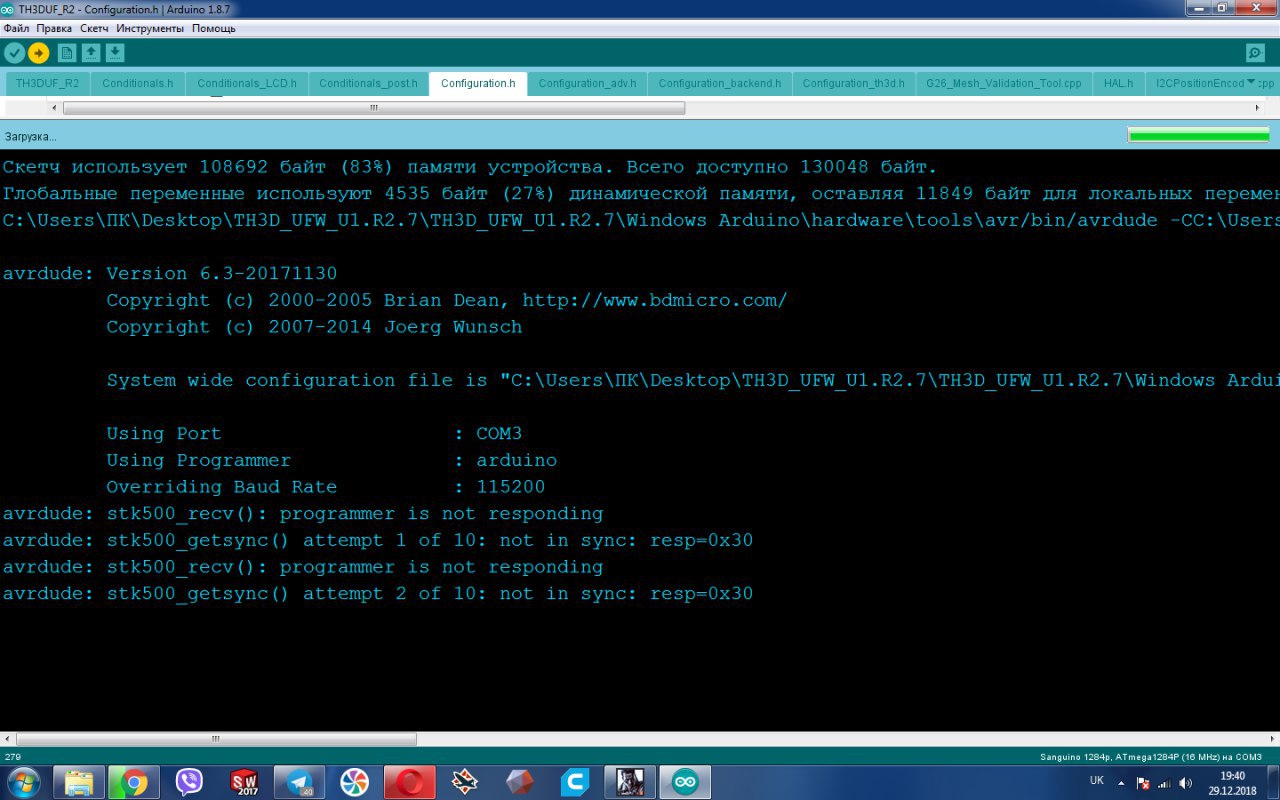Click the editor horizontal scrollbar thumb
The image size is (1280, 800).
[375, 108]
